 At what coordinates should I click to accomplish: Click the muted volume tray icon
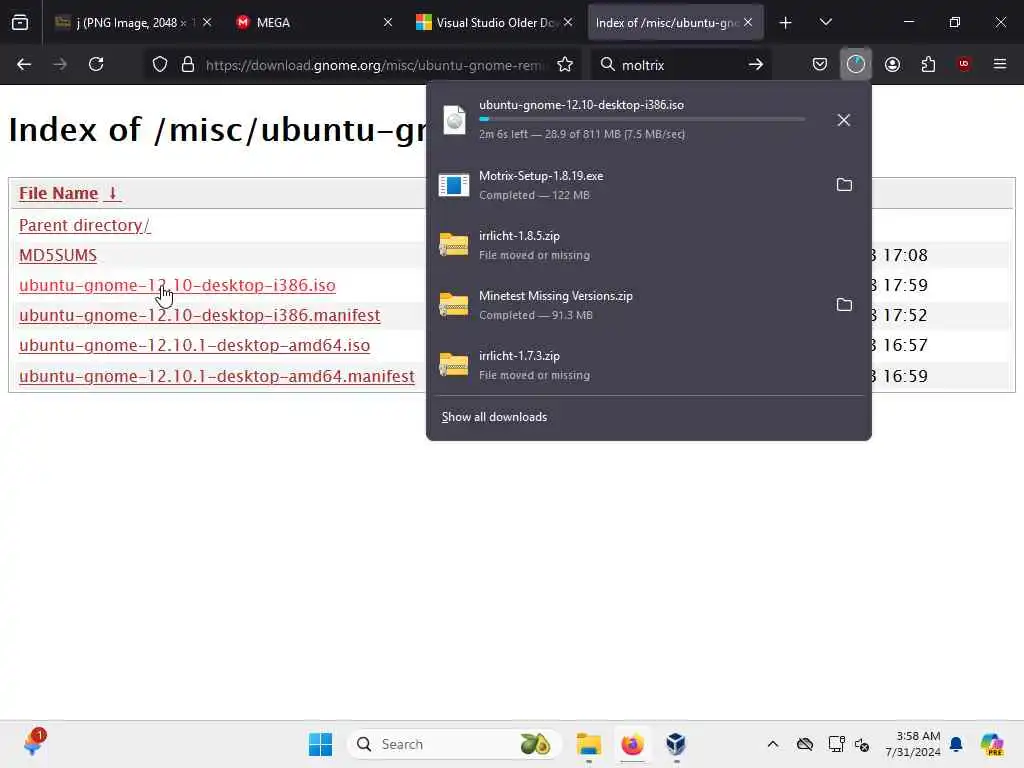pos(862,744)
